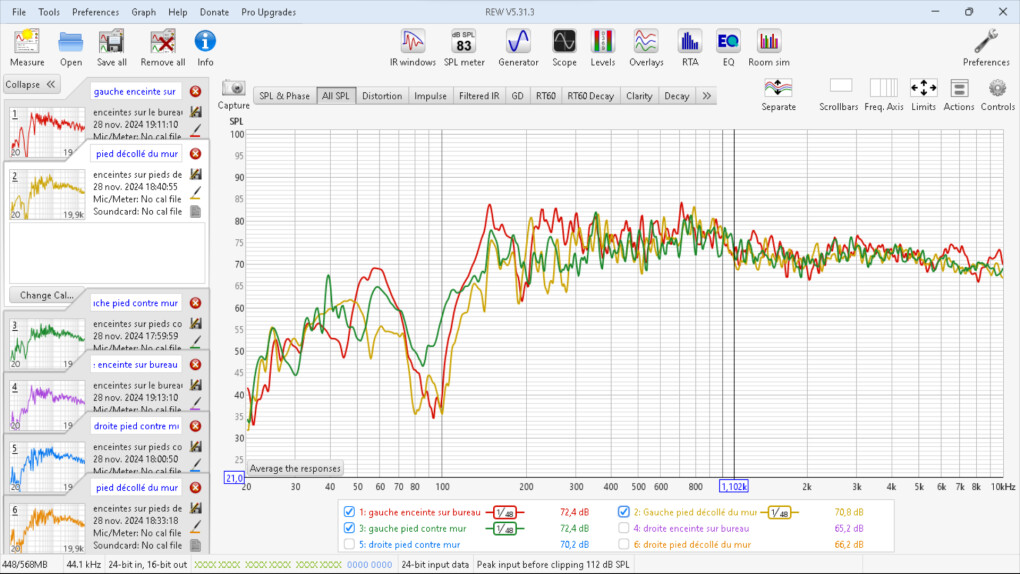Toggle graph Scrollbars
The width and height of the screenshot is (1020, 574).
839,94
